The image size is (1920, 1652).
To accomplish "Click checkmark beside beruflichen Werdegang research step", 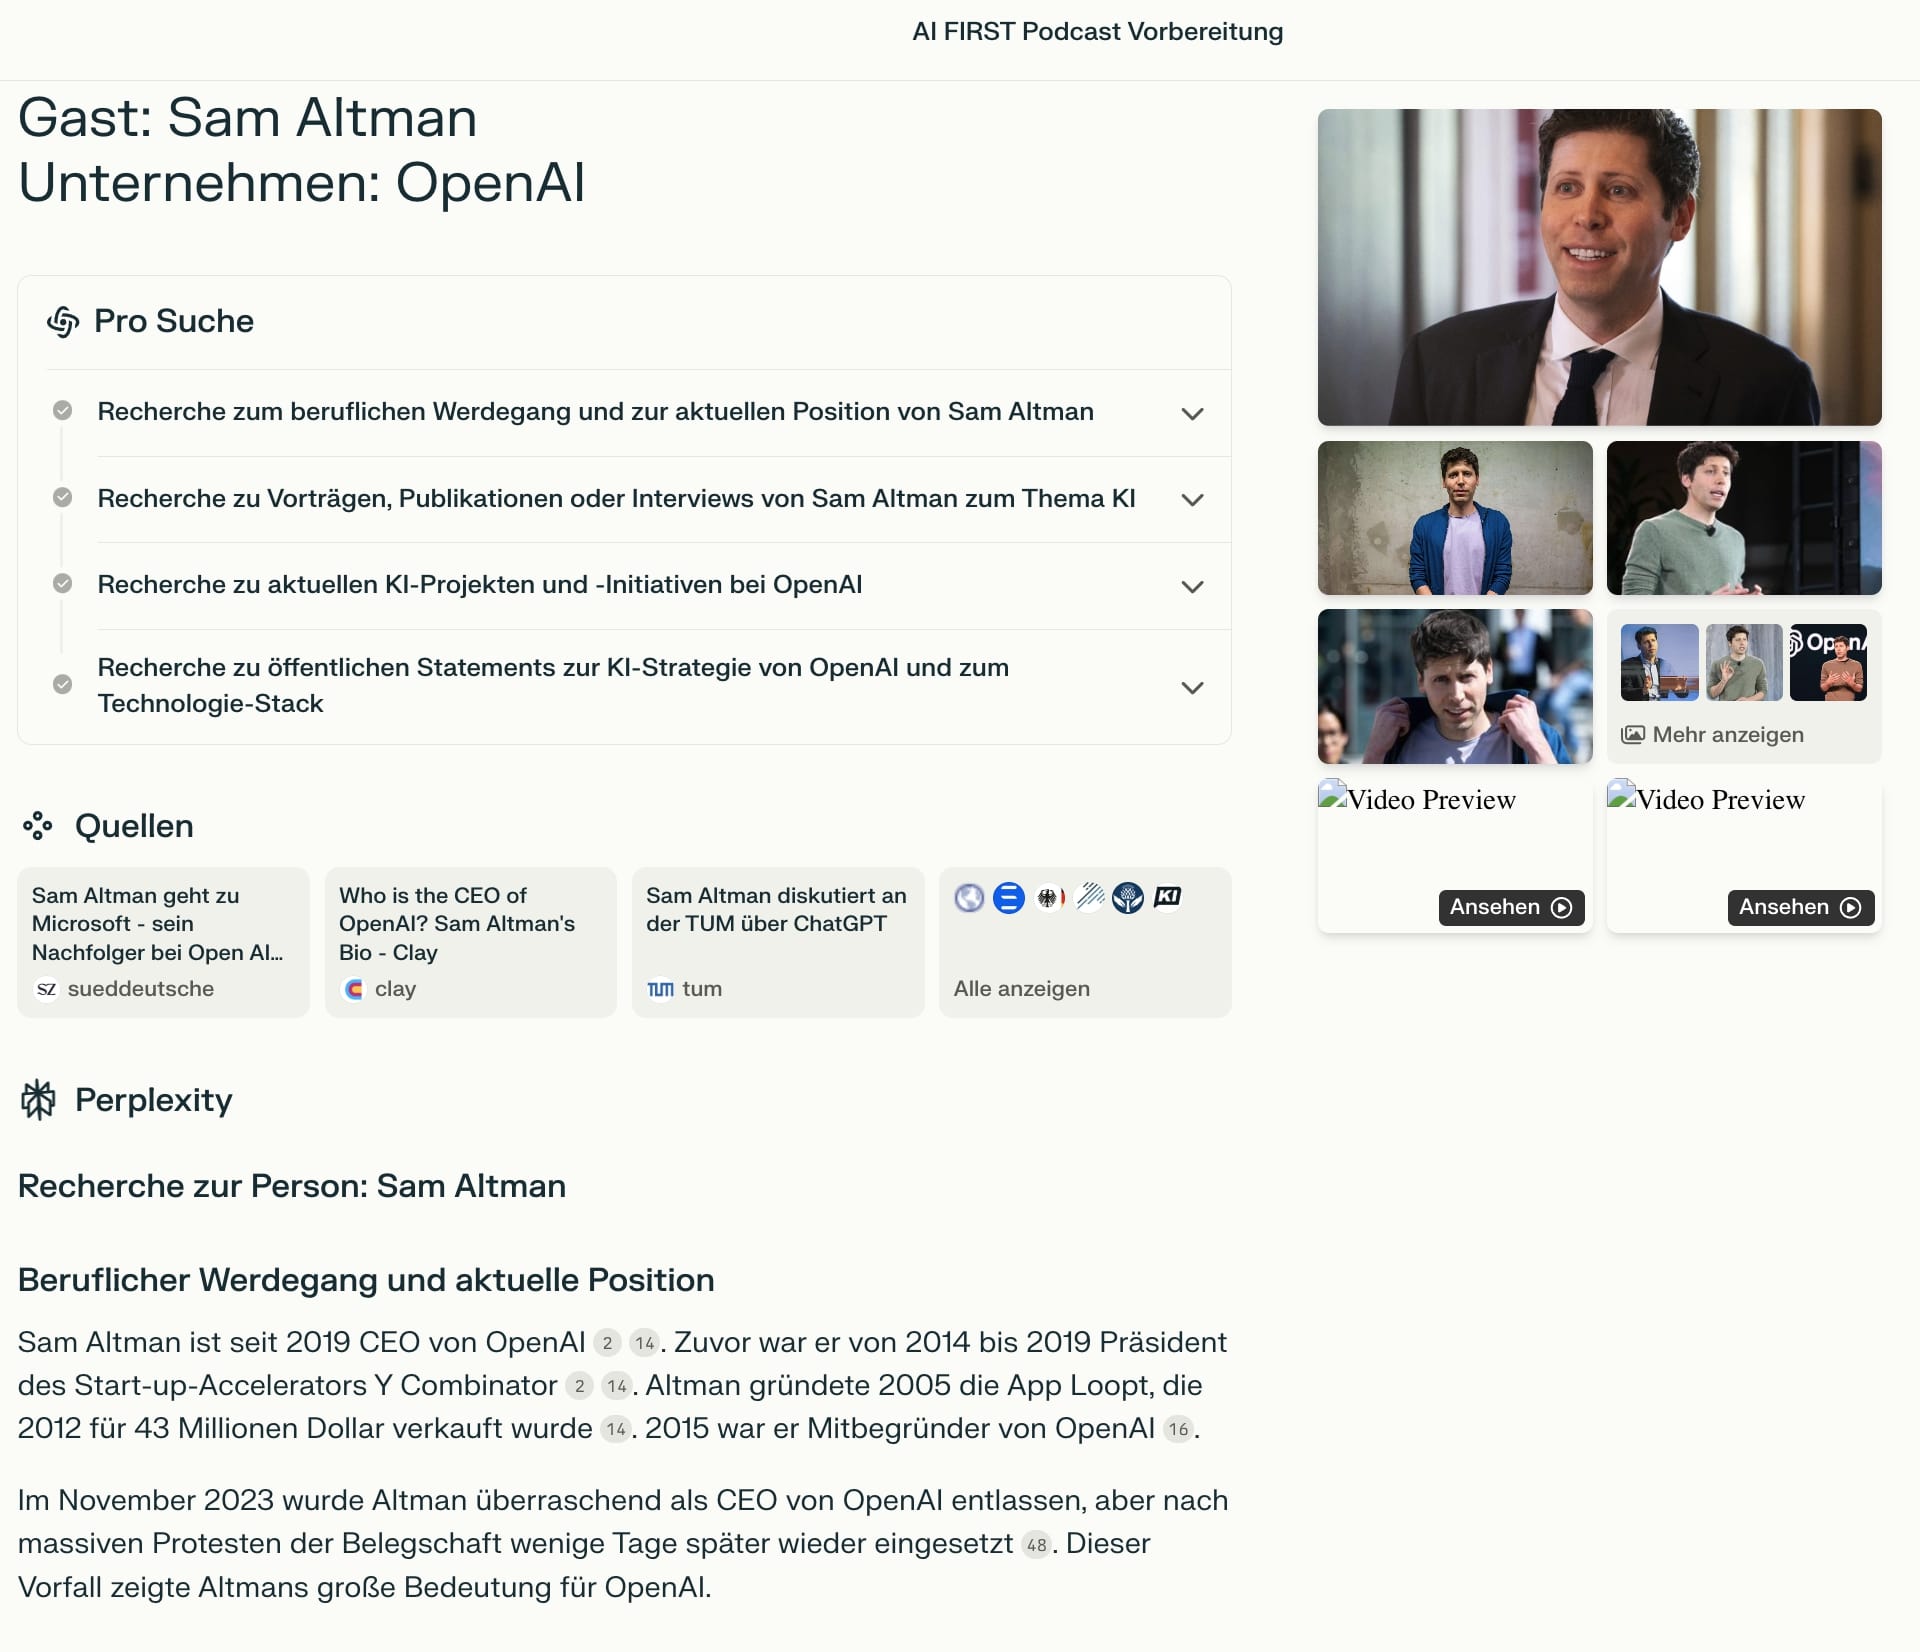I will click(62, 411).
